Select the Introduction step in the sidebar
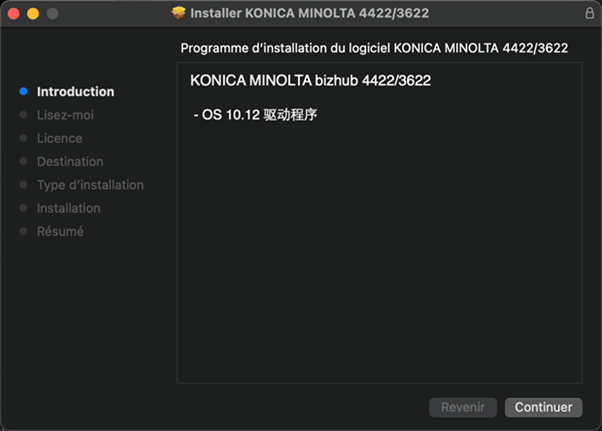The height and width of the screenshot is (431, 602). point(75,91)
